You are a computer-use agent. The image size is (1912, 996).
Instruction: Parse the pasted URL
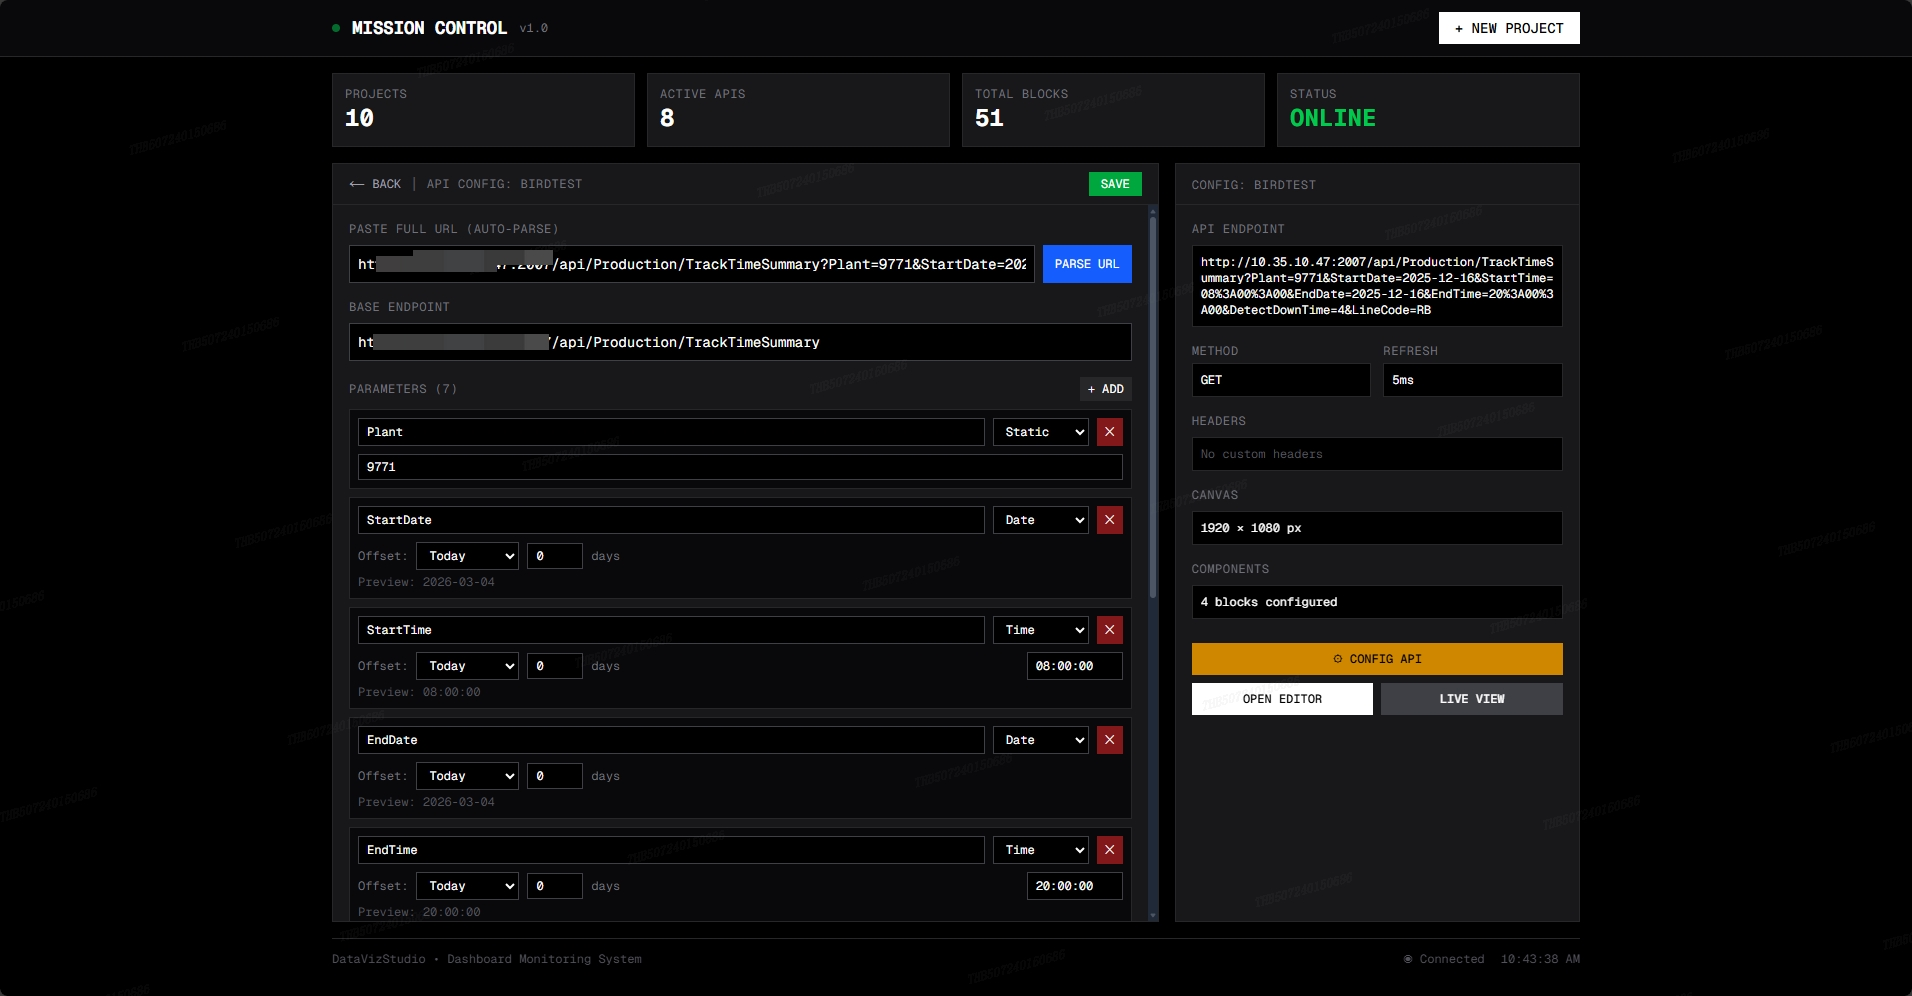[x=1087, y=264]
